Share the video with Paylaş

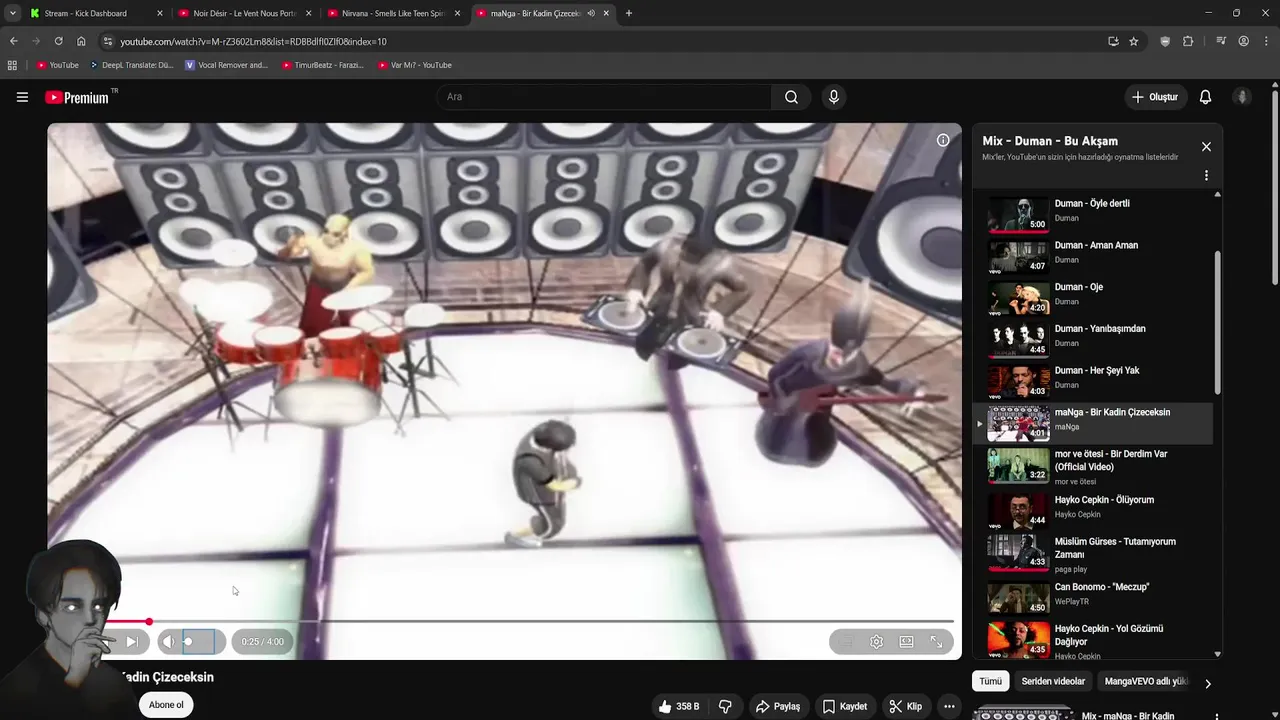[778, 706]
